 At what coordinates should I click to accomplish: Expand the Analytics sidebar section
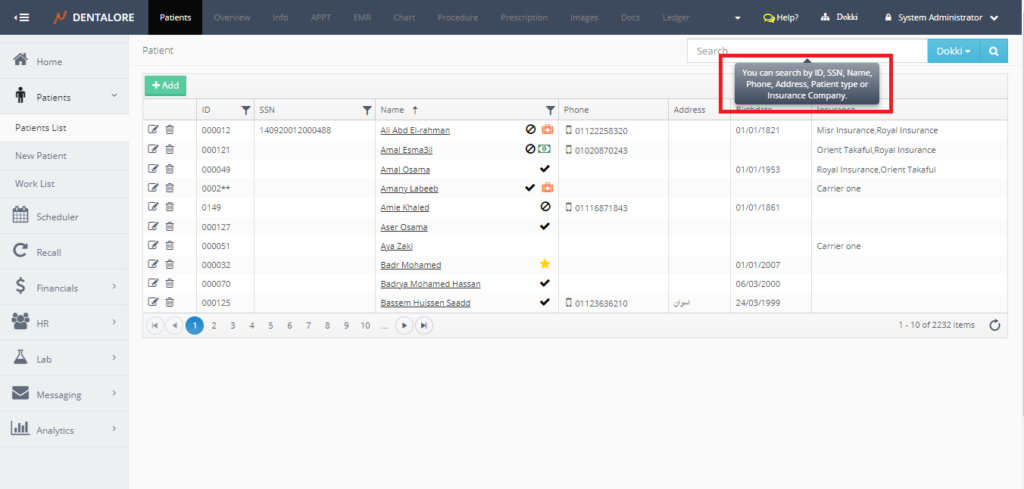tap(64, 430)
